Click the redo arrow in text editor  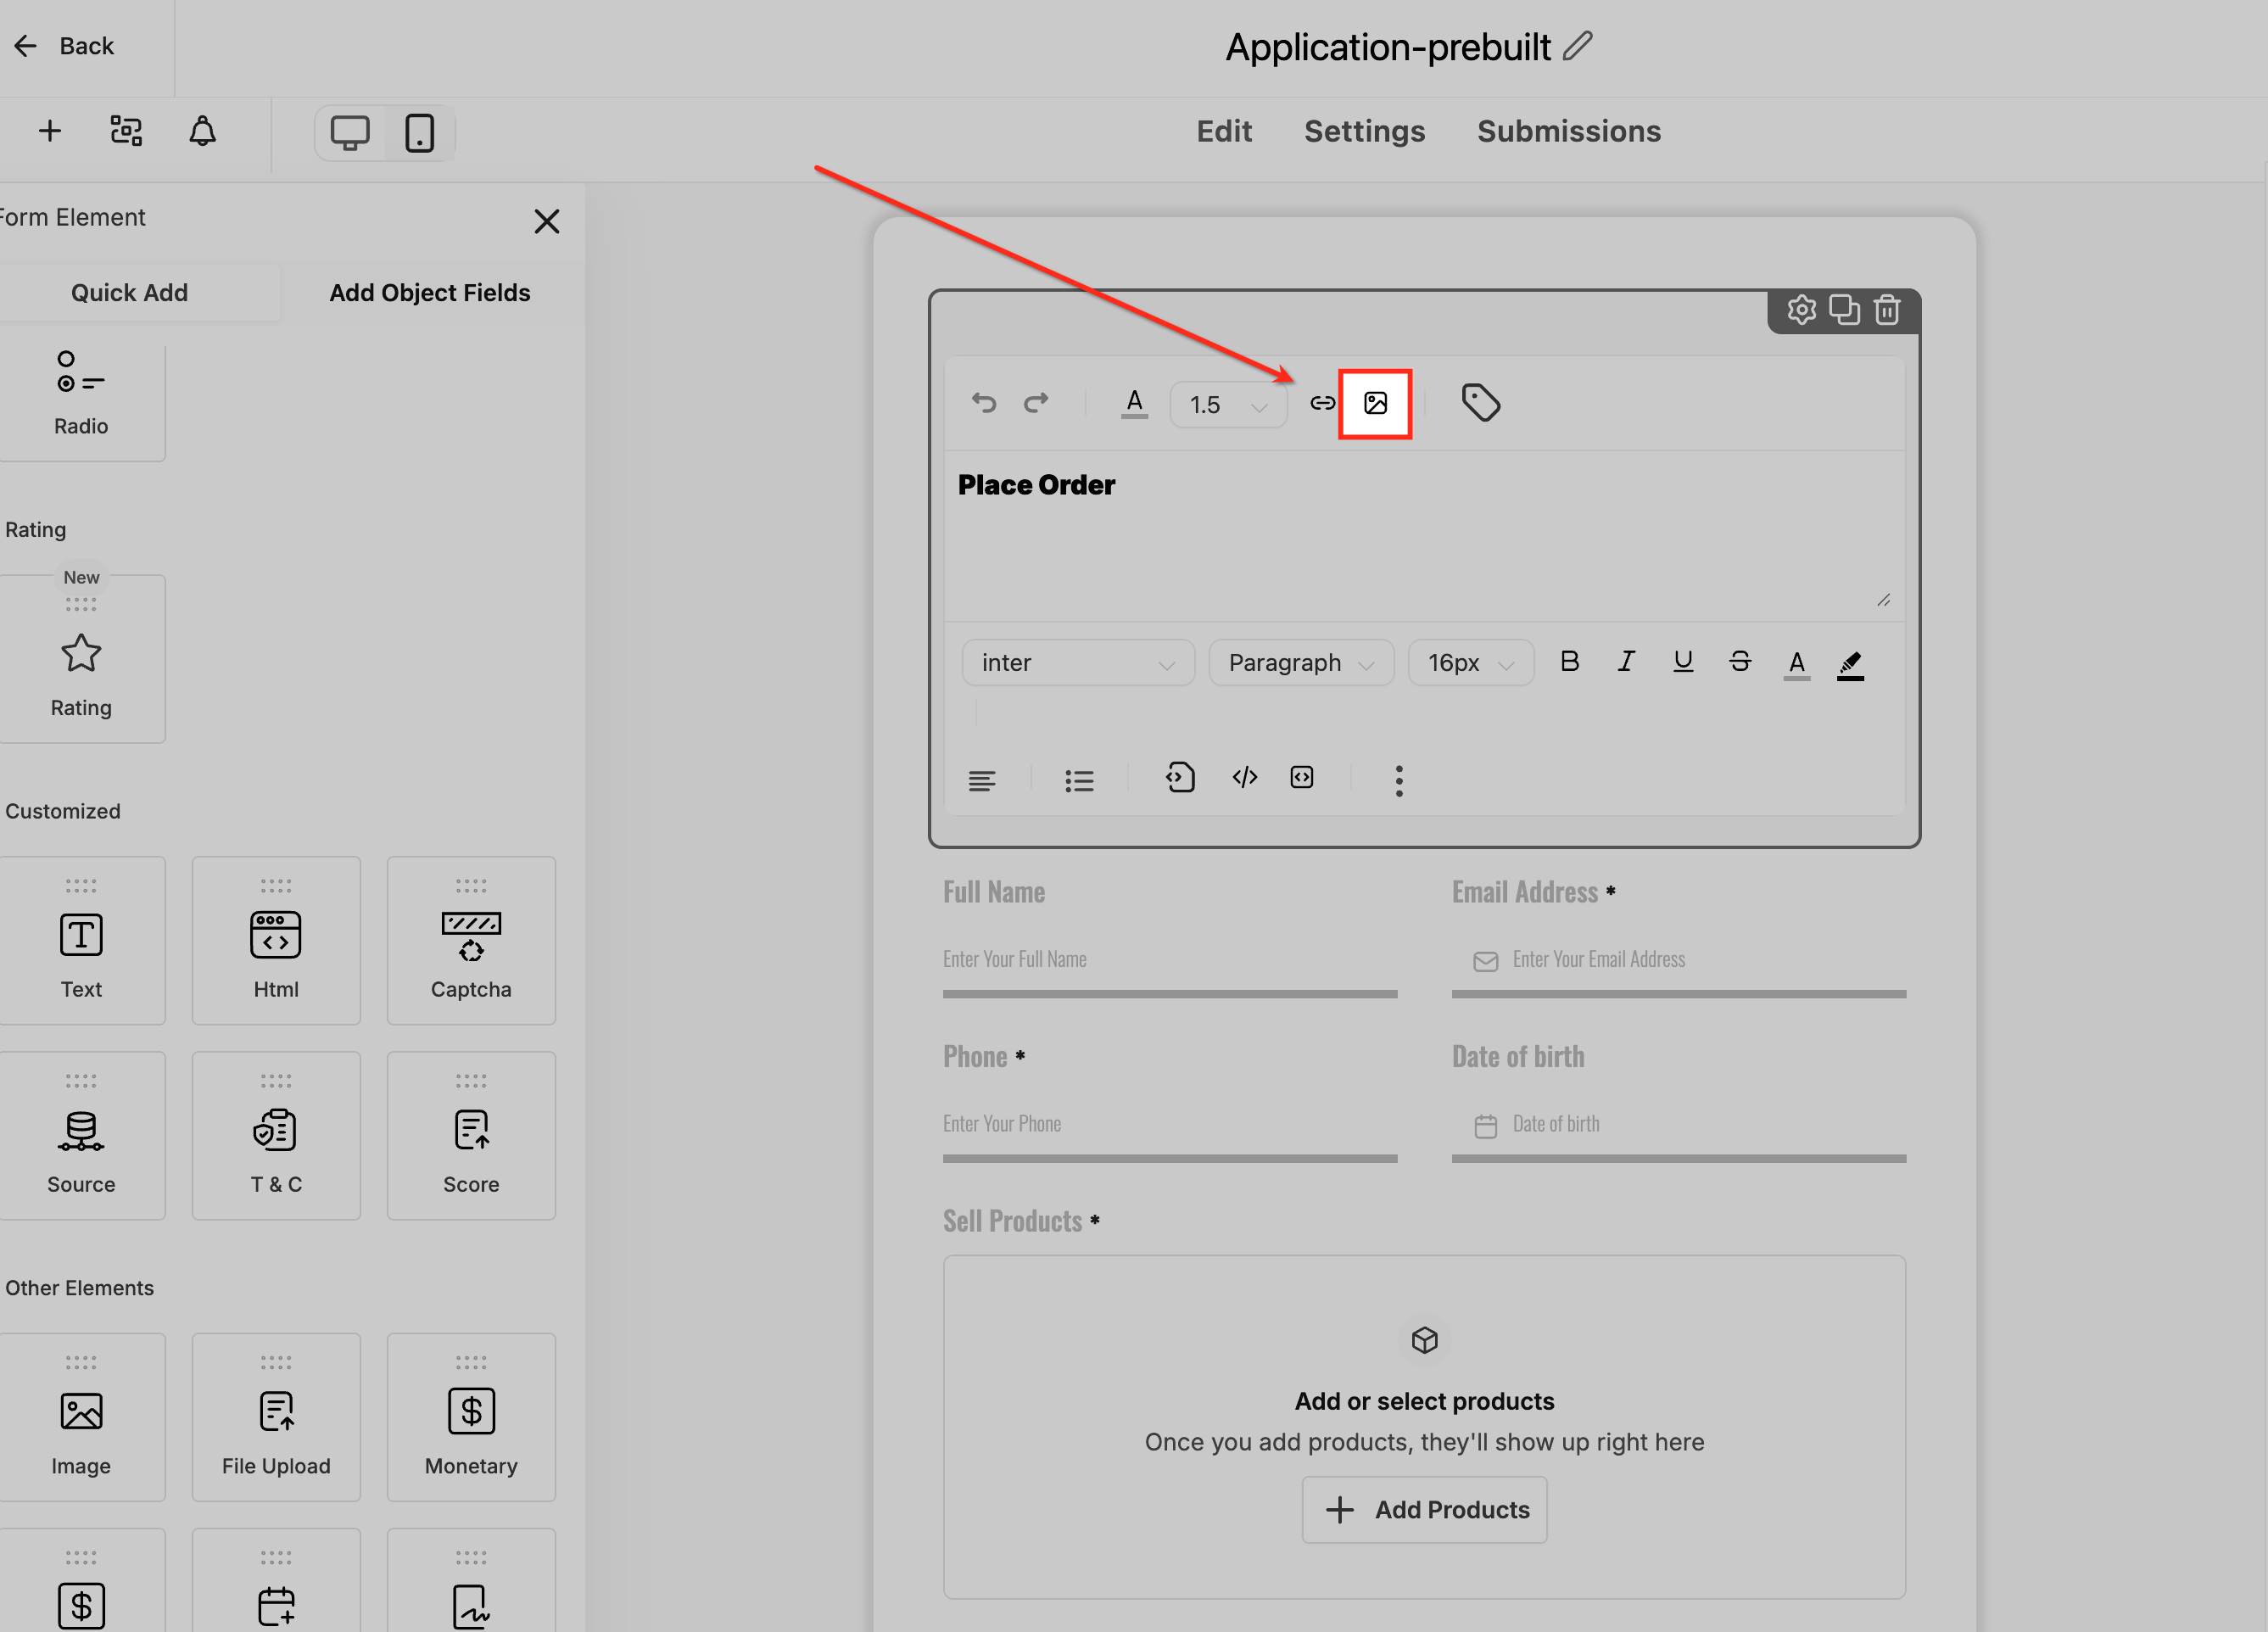click(x=1036, y=403)
